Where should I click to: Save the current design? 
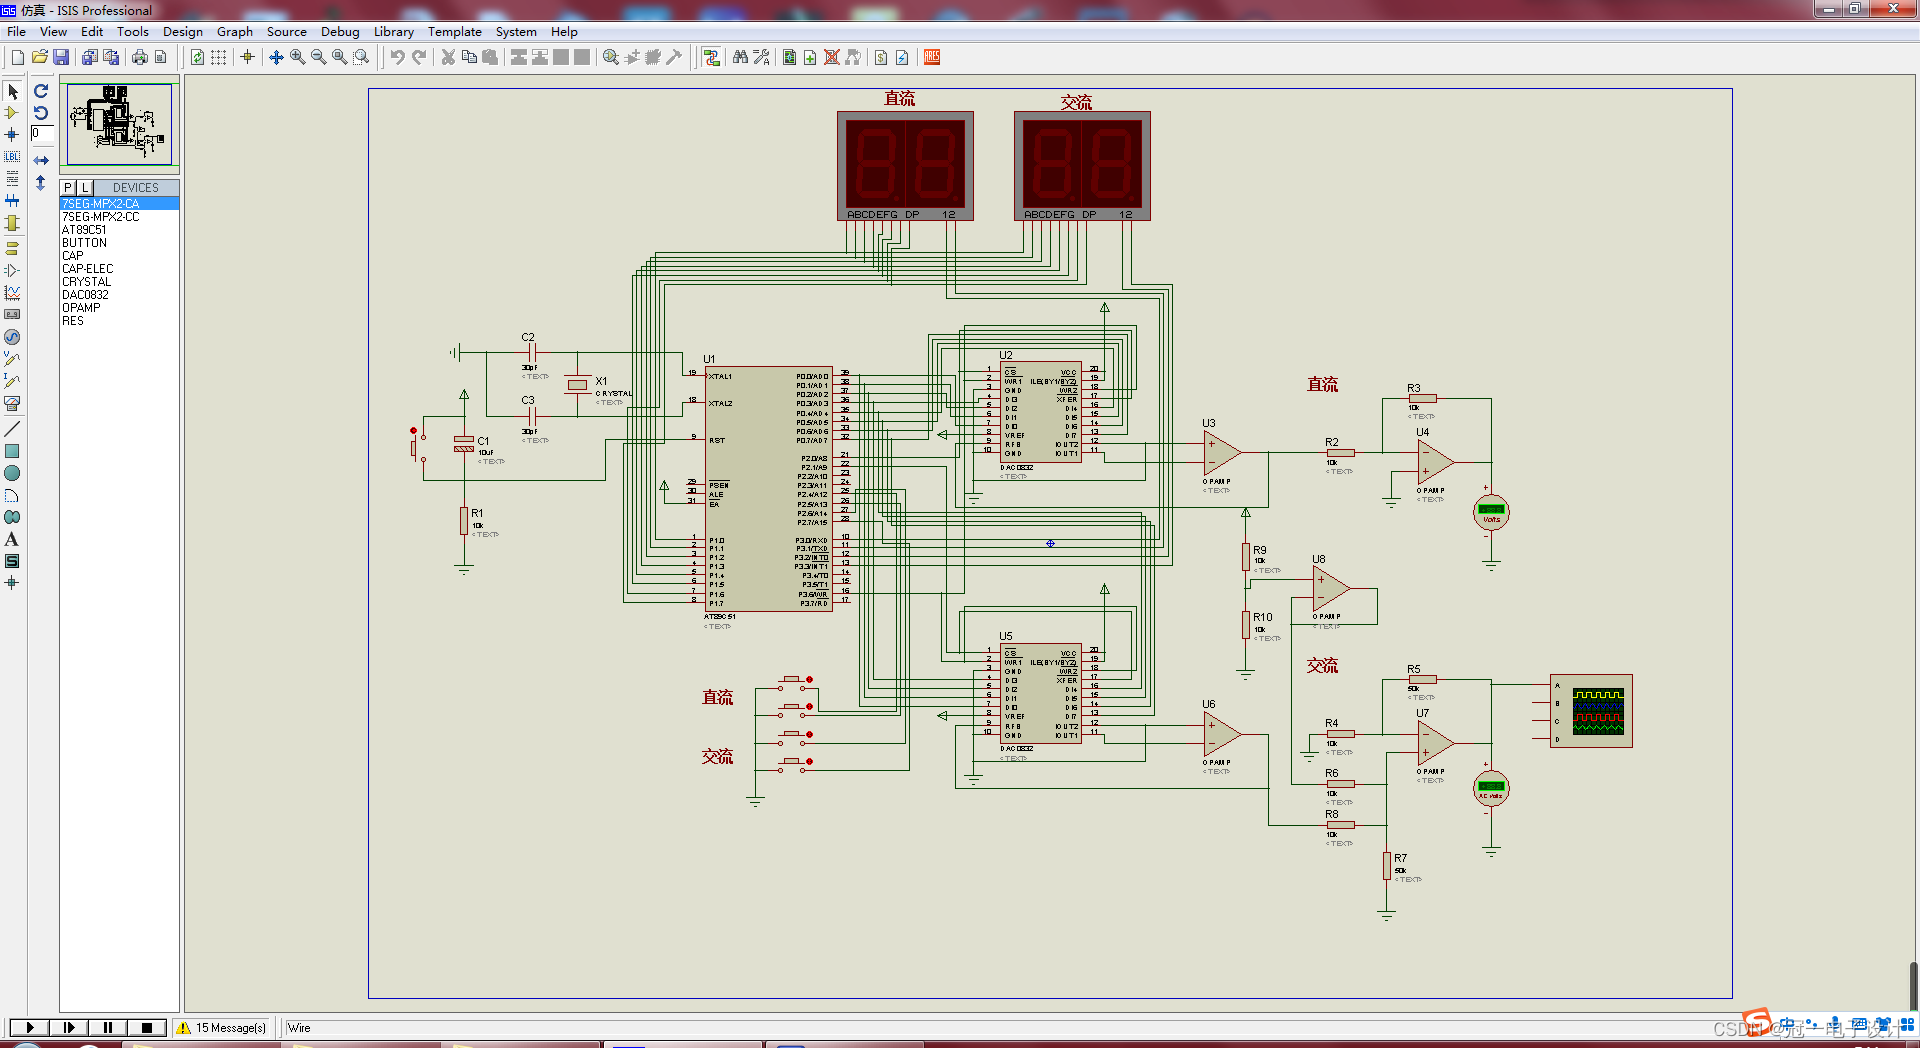pyautogui.click(x=61, y=57)
